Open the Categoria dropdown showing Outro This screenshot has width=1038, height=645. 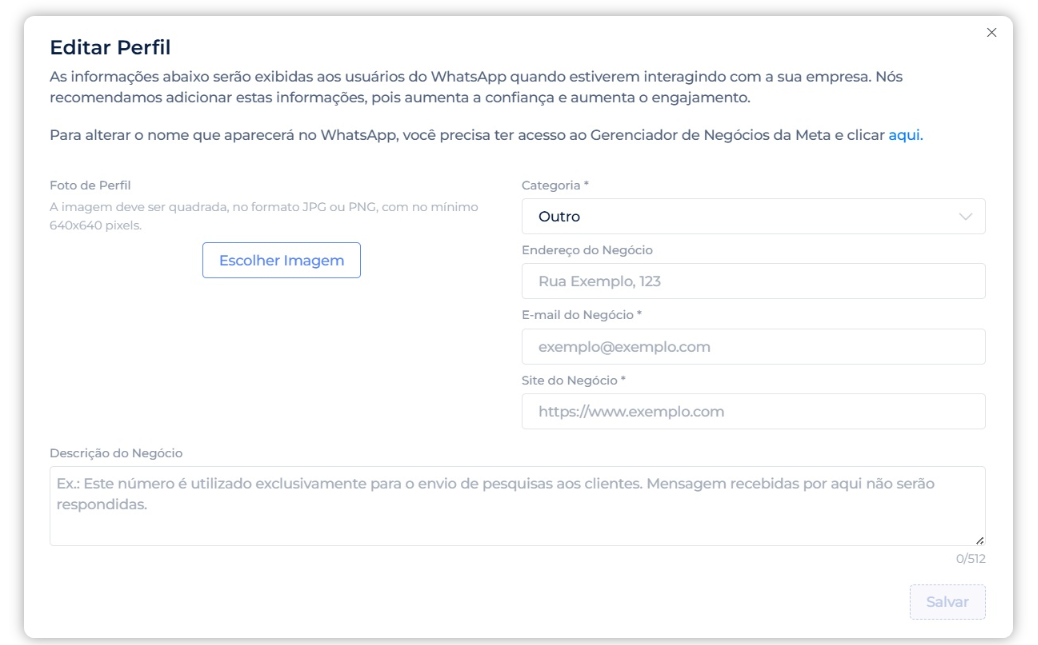pyautogui.click(x=740, y=216)
